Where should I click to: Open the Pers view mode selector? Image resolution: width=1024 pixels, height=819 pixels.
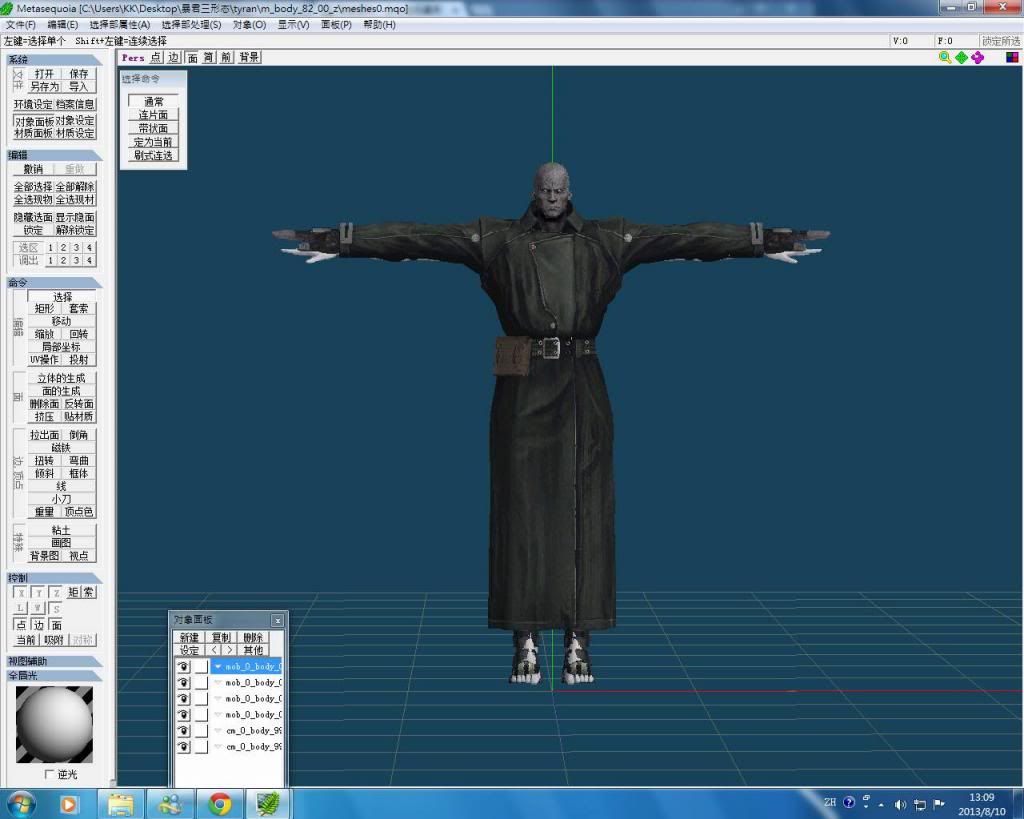(x=133, y=57)
